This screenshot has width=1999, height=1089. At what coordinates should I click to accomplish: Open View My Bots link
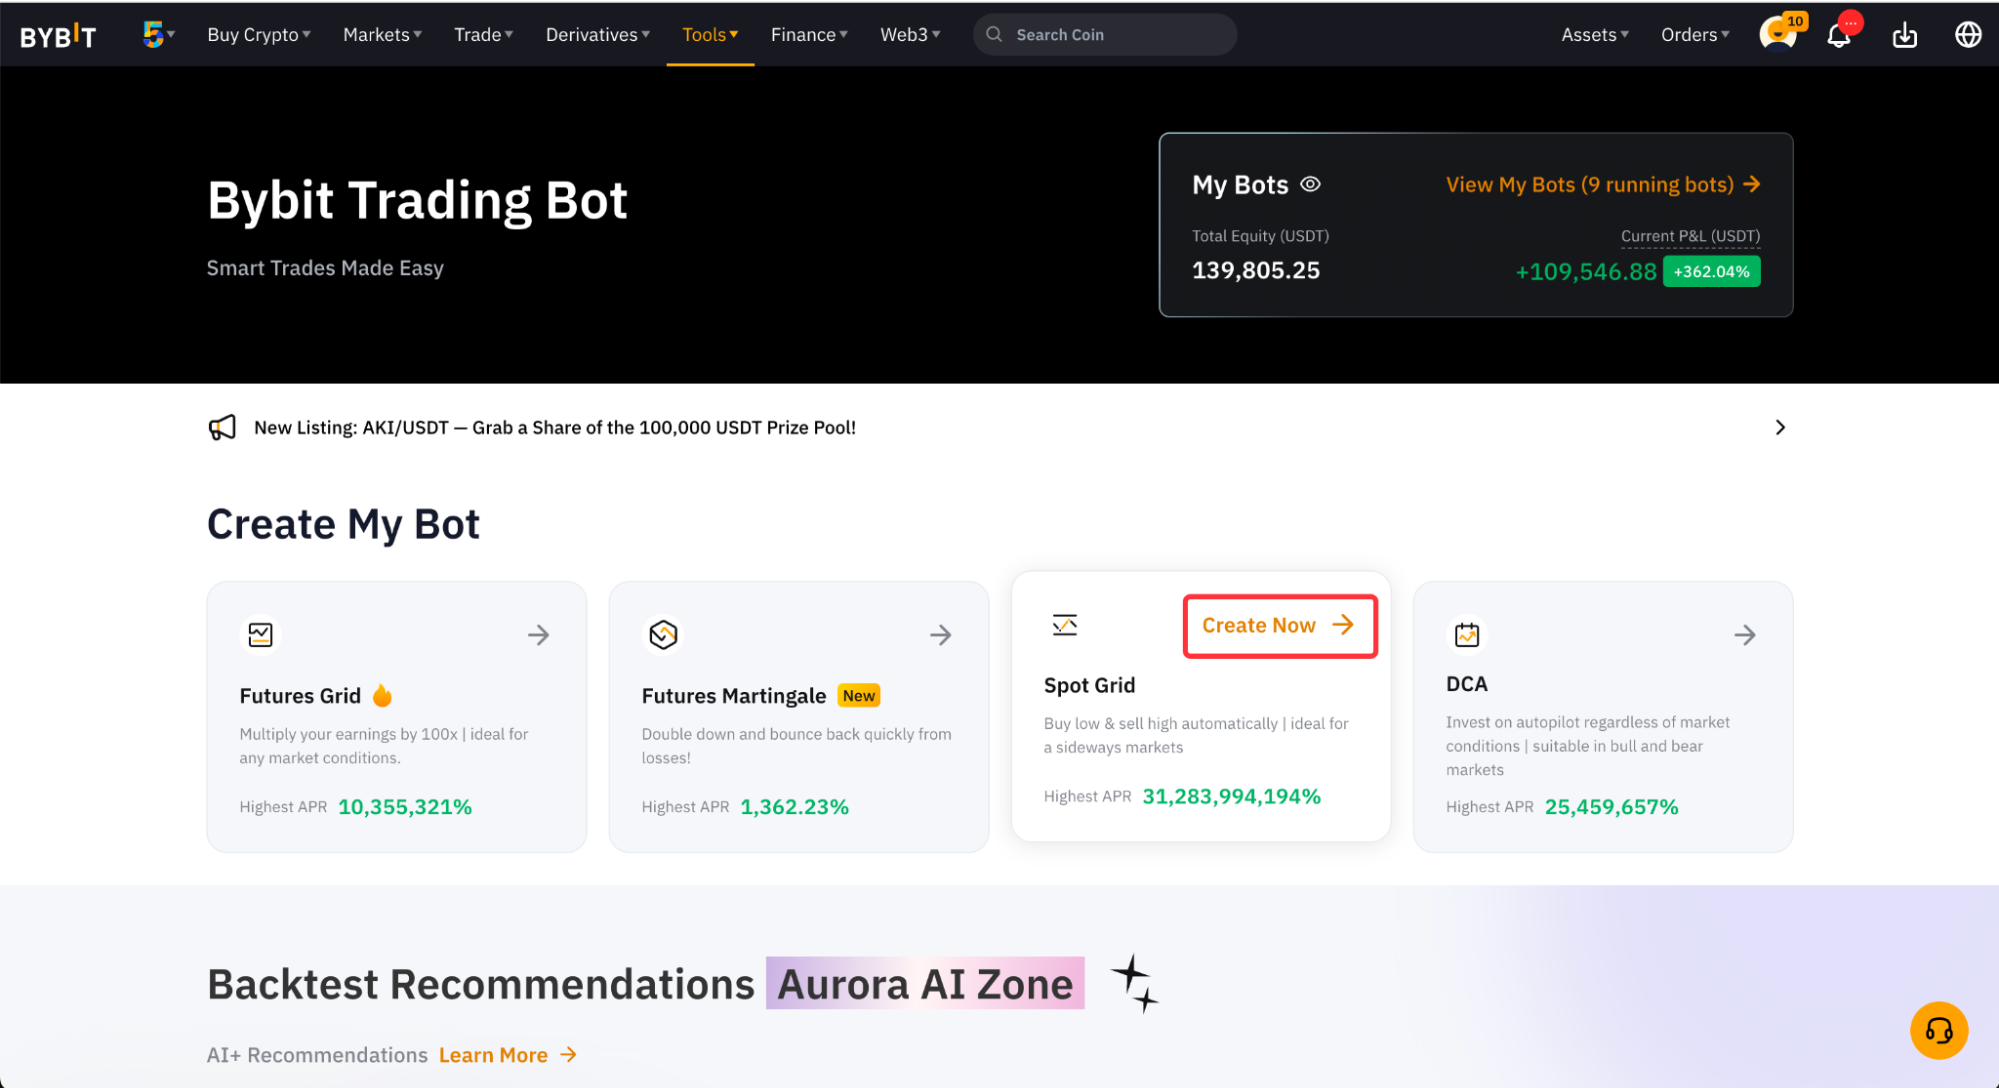click(x=1602, y=185)
